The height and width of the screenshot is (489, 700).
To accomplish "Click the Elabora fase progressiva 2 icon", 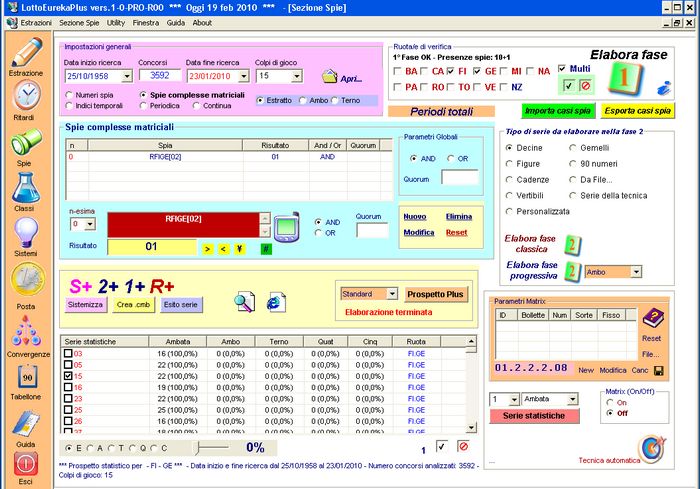I will click(x=572, y=272).
